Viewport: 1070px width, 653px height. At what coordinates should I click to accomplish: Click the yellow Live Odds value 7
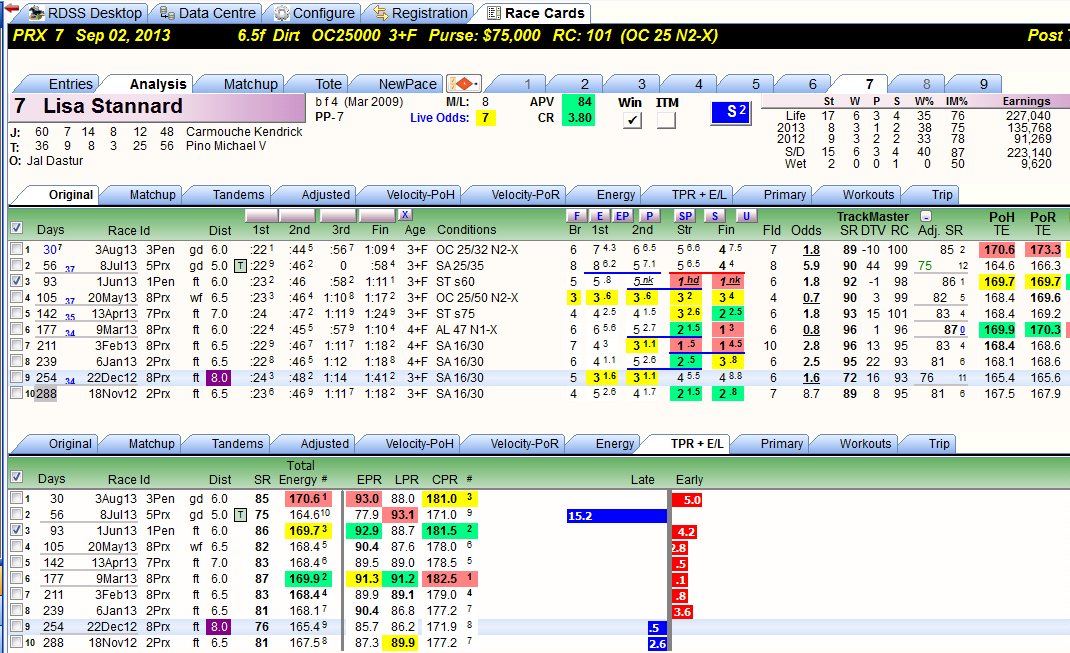pos(485,118)
